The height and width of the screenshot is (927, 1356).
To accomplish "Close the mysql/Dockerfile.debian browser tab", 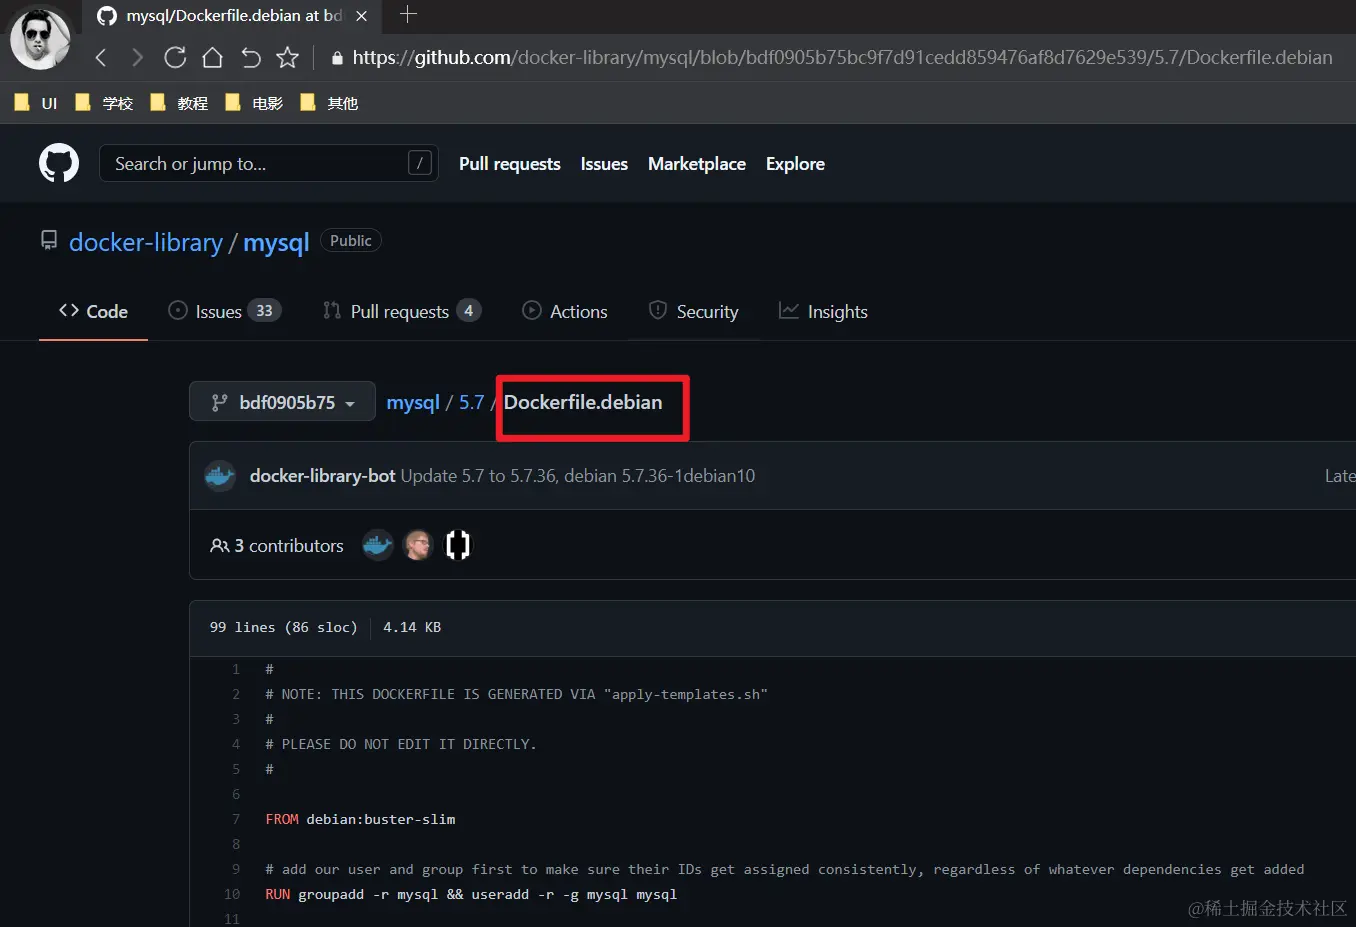I will [361, 16].
